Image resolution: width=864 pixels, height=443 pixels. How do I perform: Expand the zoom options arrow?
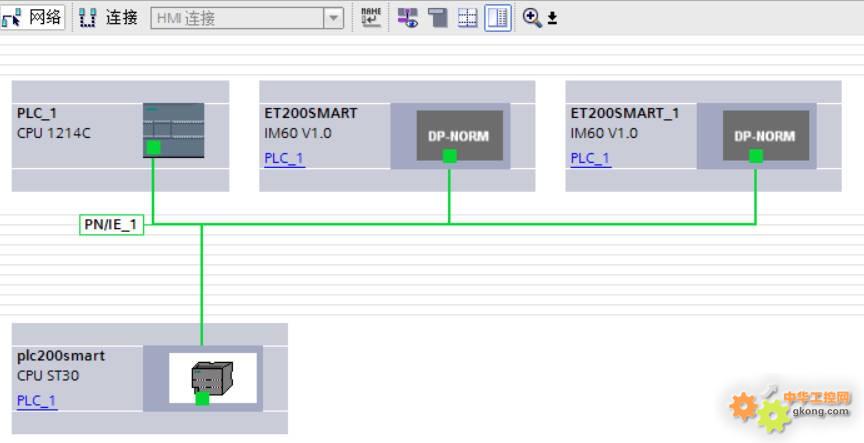552,18
